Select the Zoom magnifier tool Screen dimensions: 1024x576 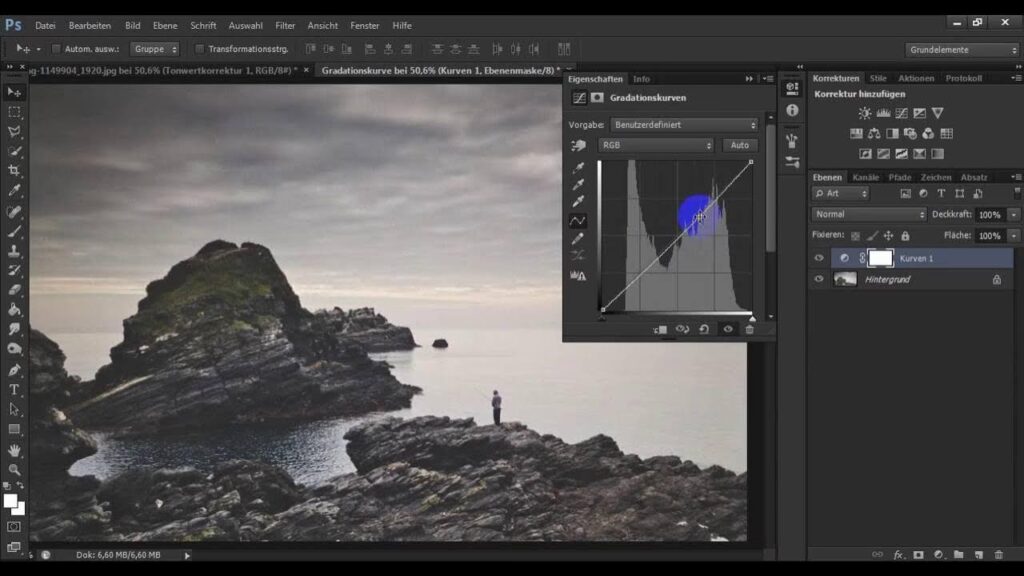click(x=14, y=469)
